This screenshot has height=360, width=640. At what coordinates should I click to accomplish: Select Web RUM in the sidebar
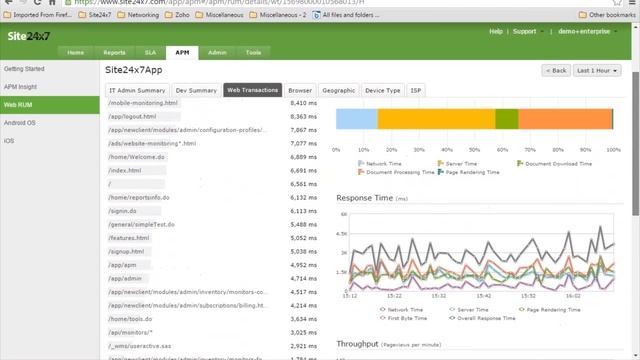(49, 105)
